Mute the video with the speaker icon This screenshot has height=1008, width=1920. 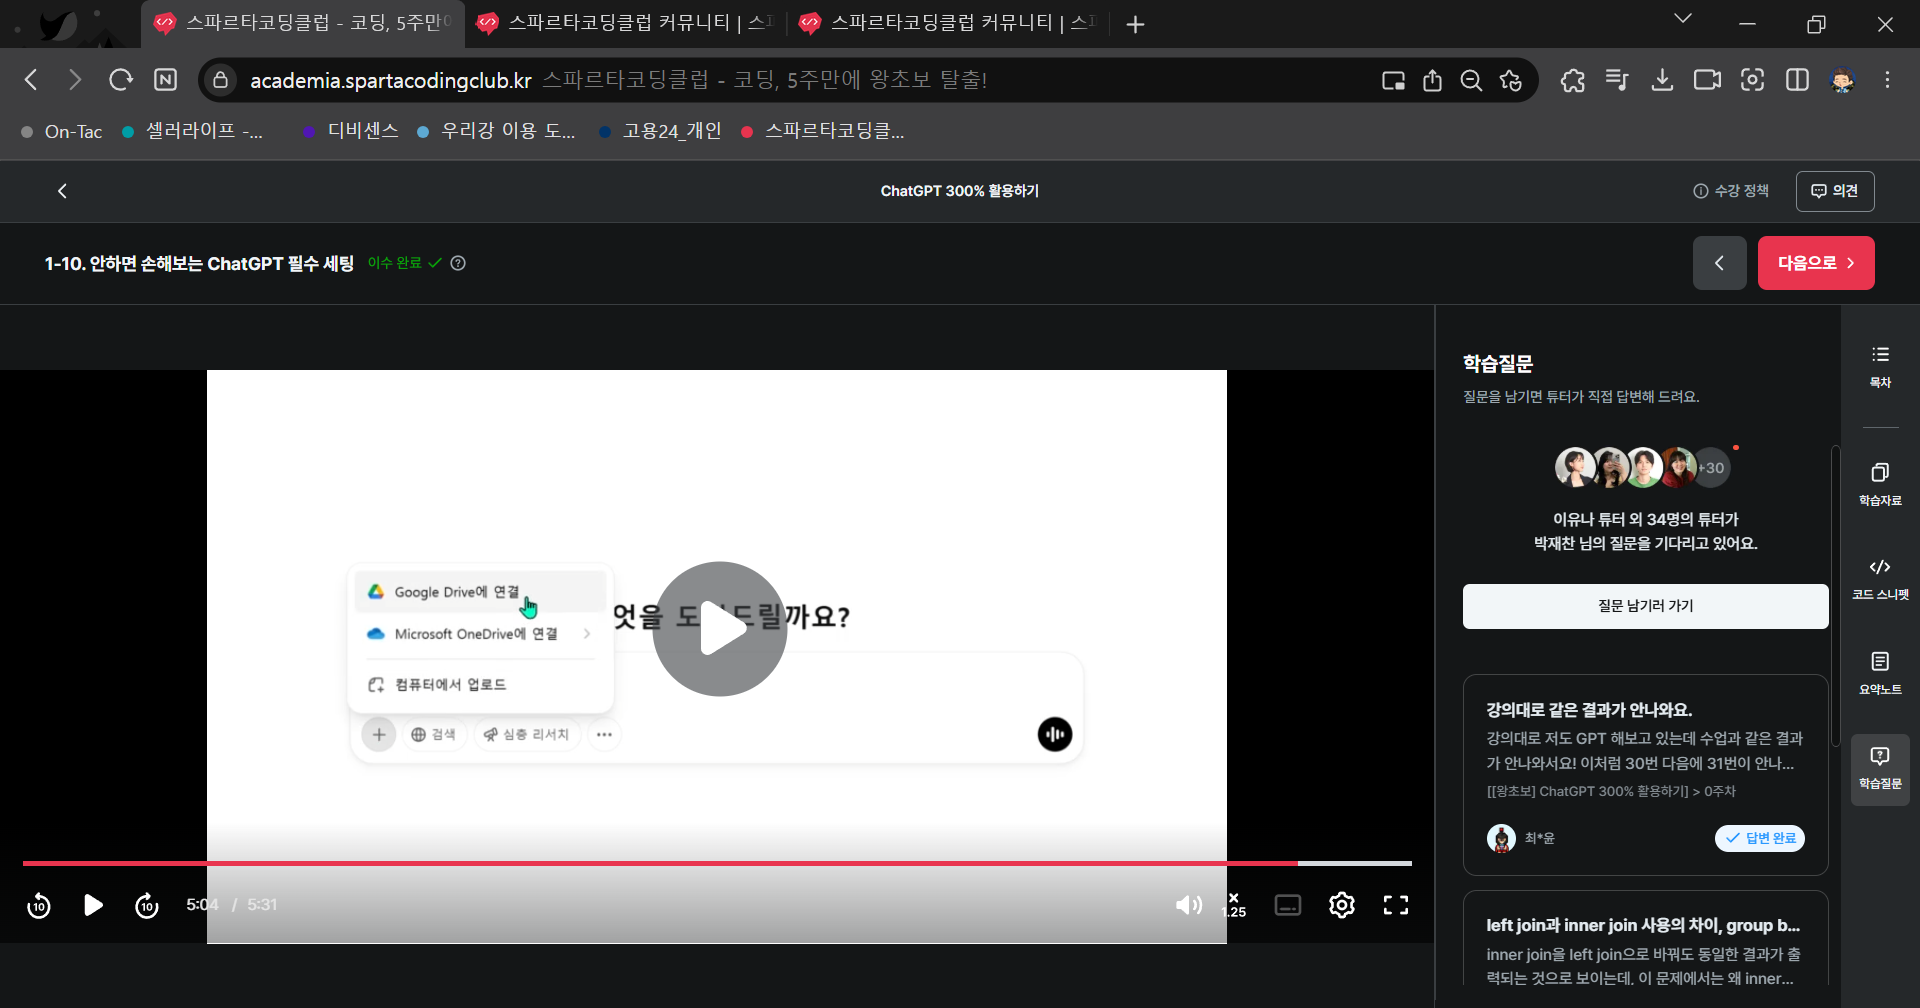1189,905
